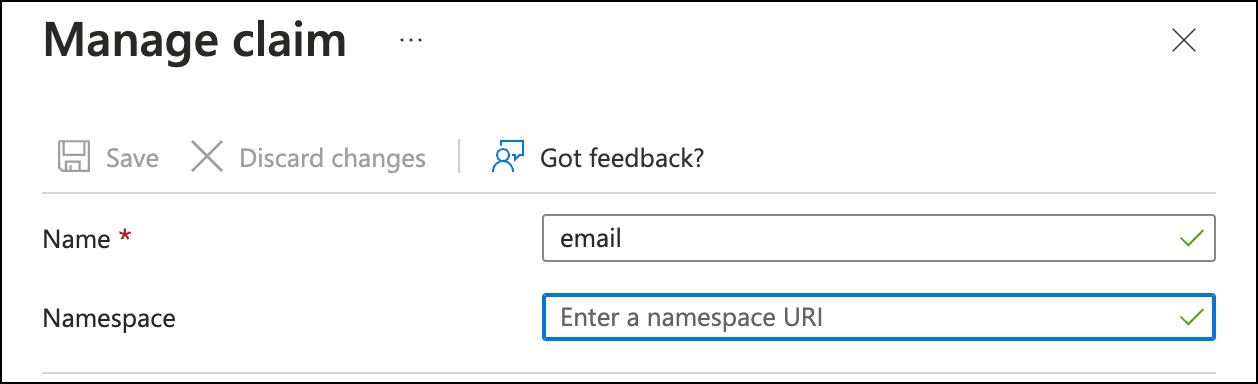Open the feedback person icon

(508, 157)
